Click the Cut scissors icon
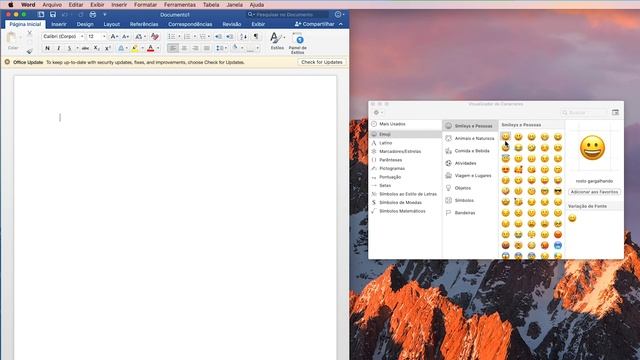This screenshot has height=360, width=640. 29,34
